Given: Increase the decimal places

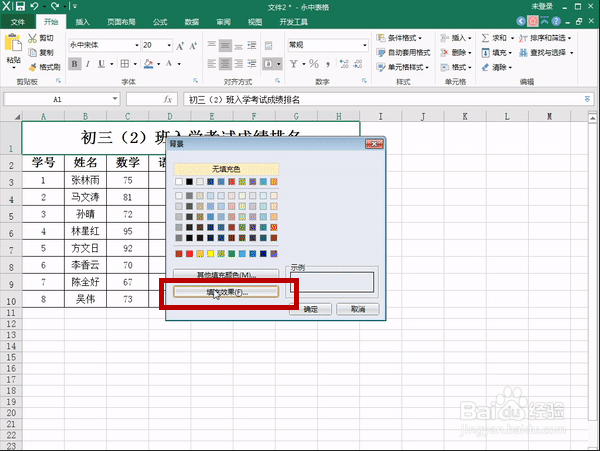Looking at the screenshot, I should coord(344,64).
